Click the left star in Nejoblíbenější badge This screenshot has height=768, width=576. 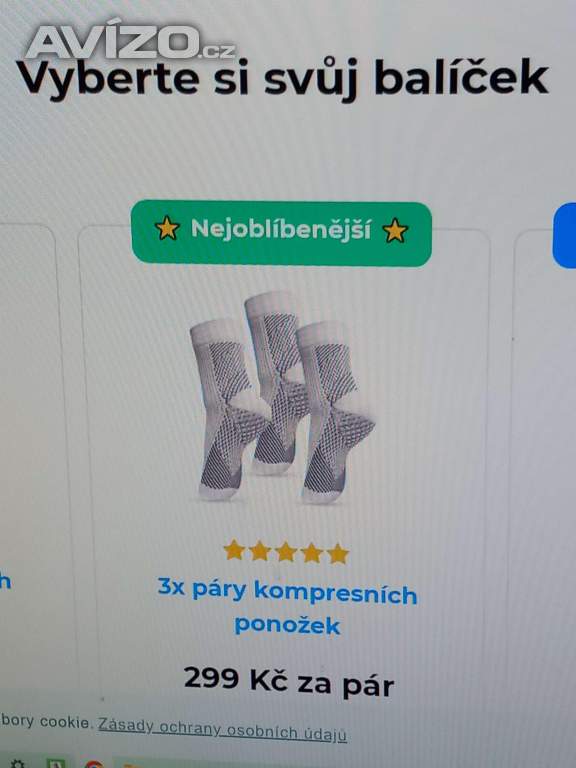click(x=168, y=228)
